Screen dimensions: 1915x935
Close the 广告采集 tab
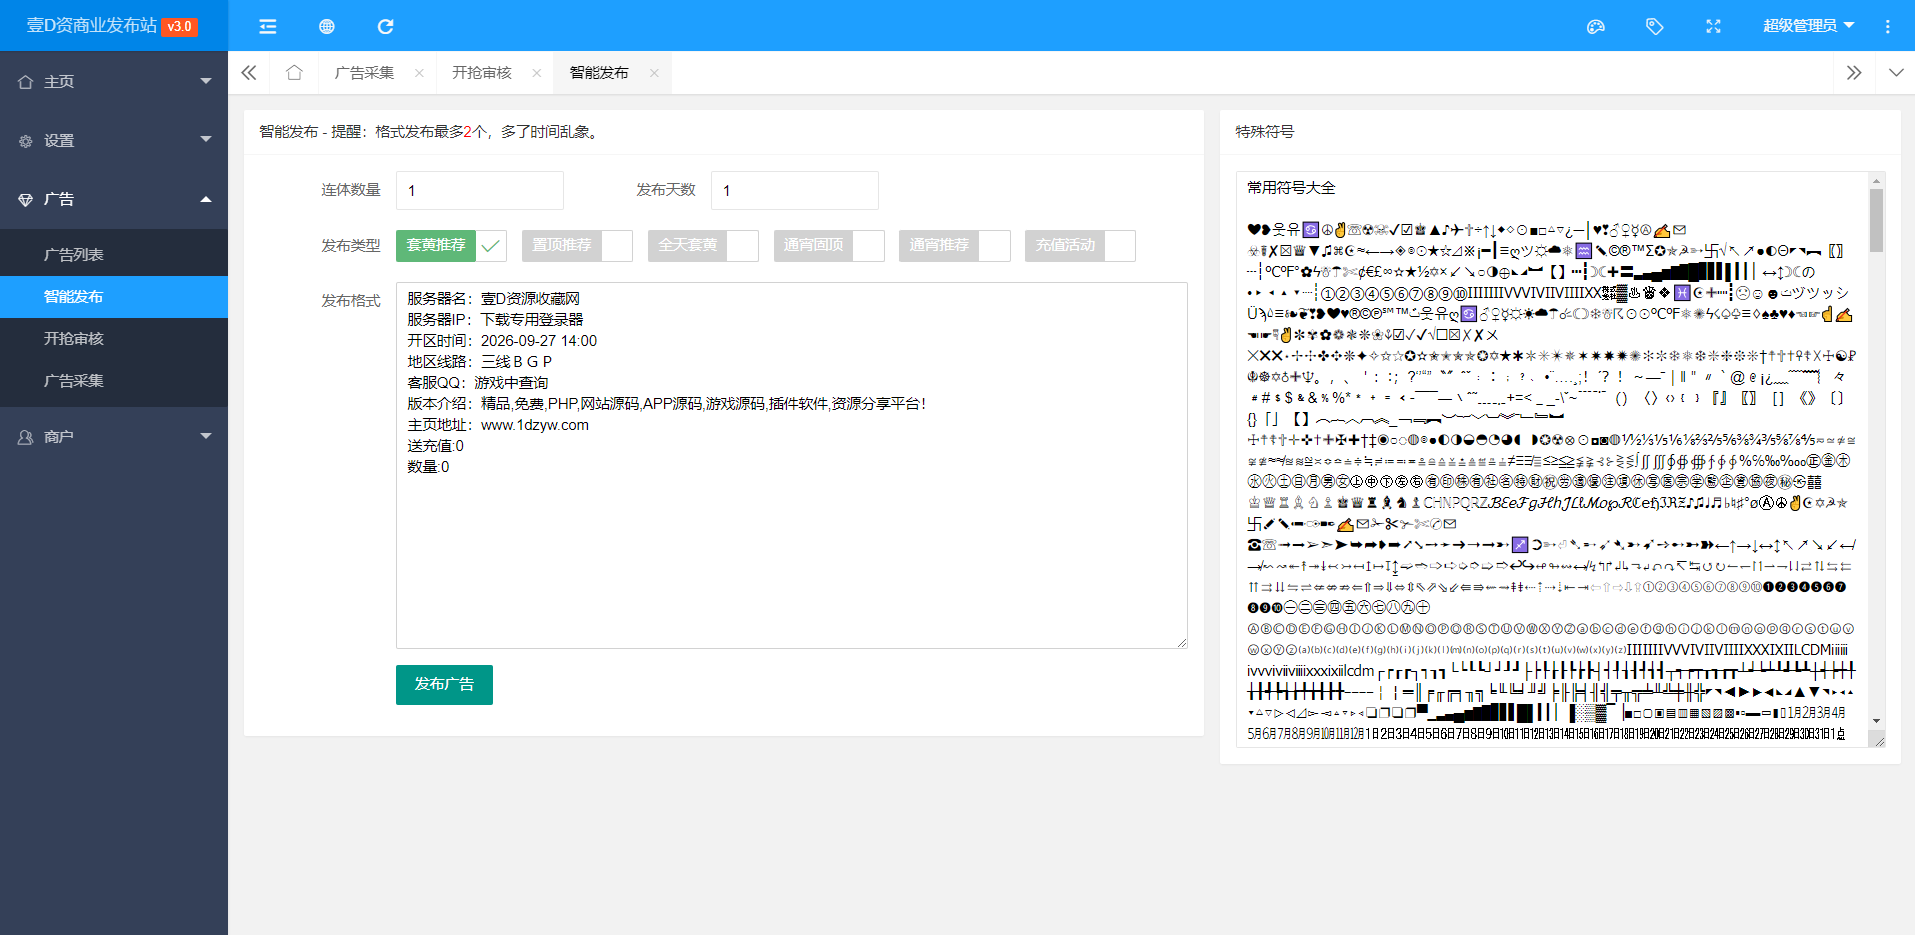(x=419, y=73)
